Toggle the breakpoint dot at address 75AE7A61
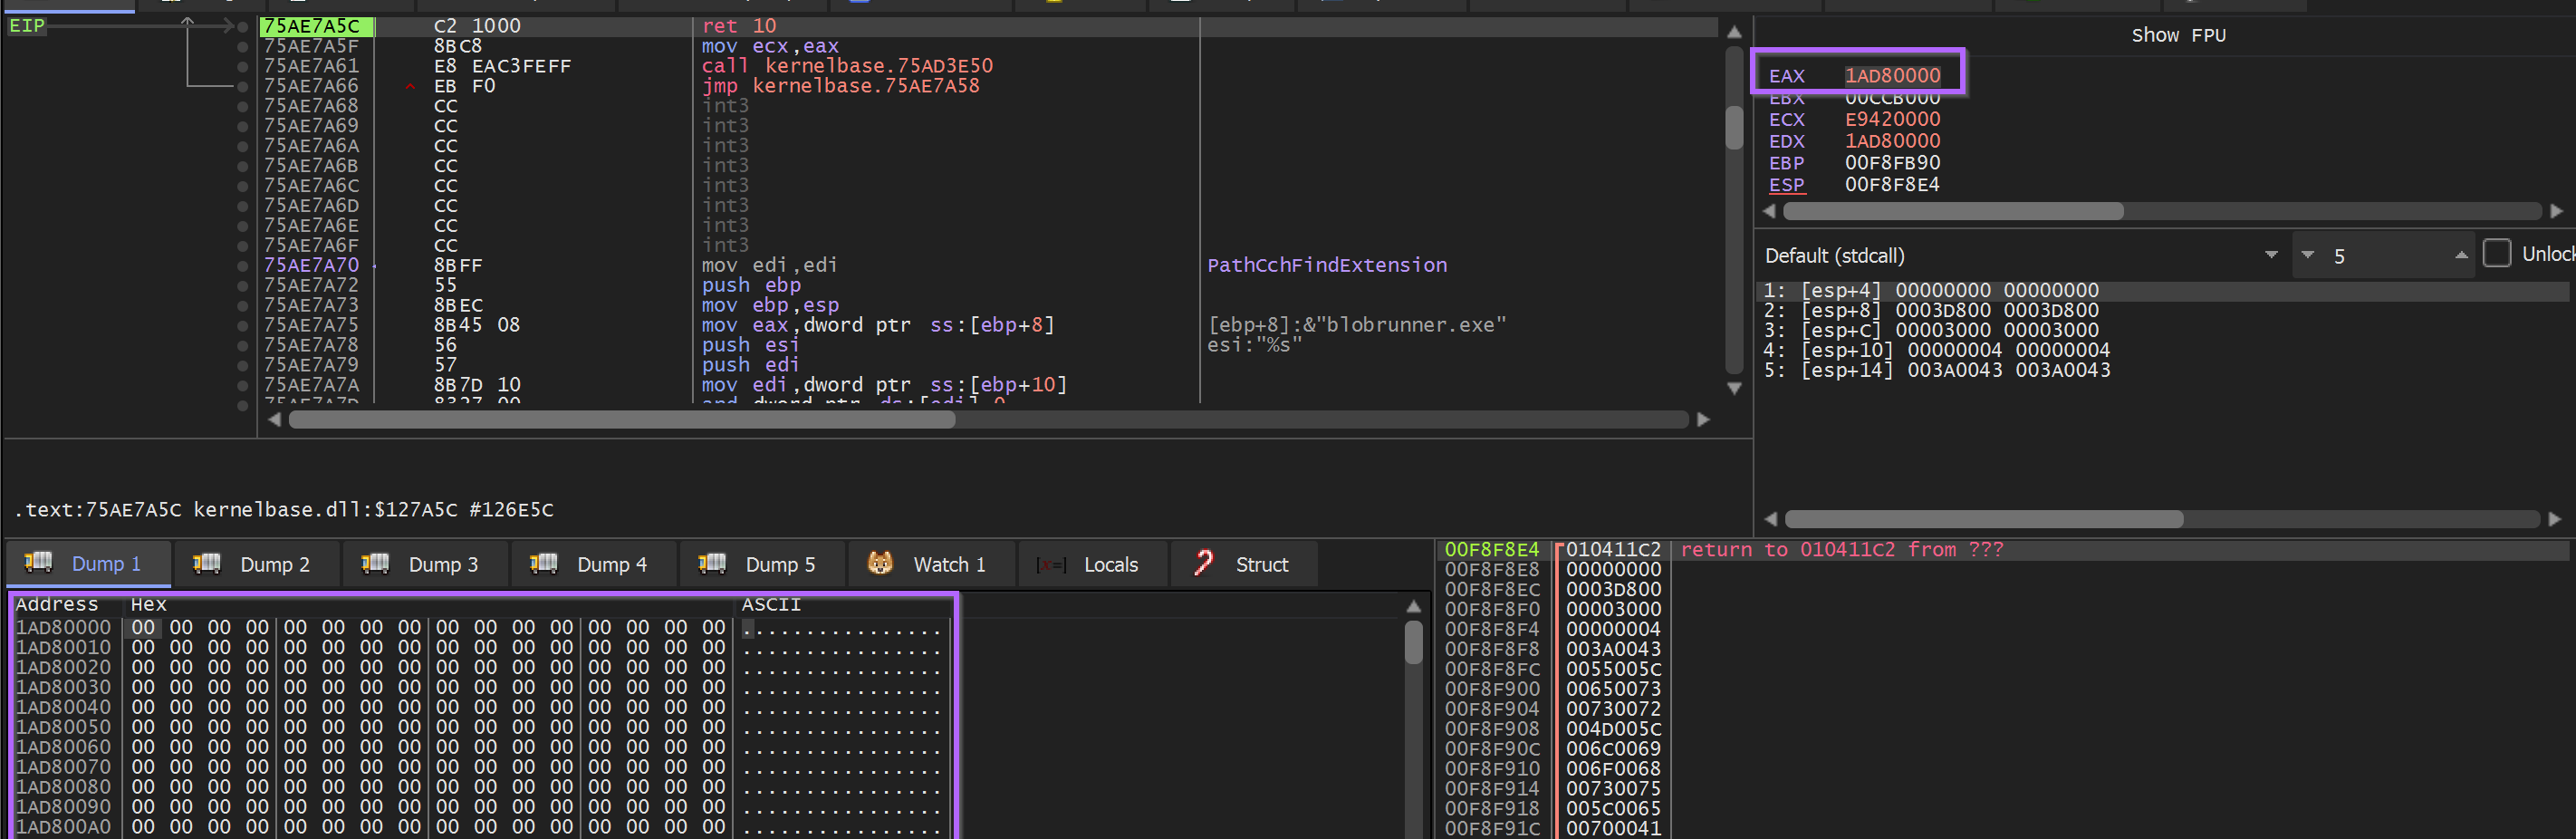Screen dimensions: 2576x839 click(x=242, y=66)
